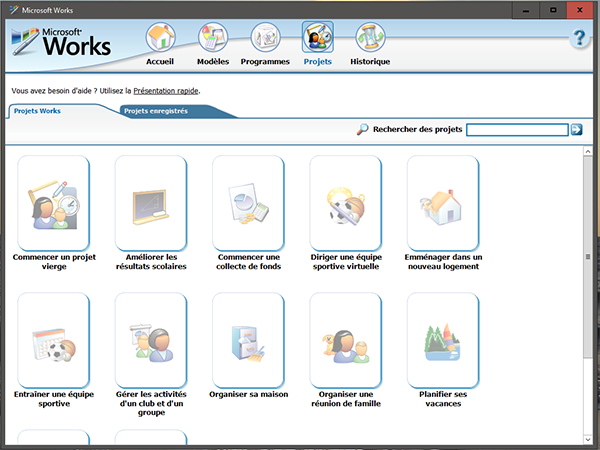Open the Programmes icon

[265, 37]
